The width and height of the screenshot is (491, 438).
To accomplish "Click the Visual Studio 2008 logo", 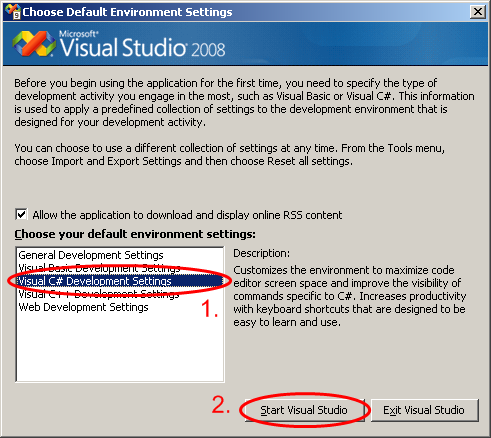I will coord(118,44).
